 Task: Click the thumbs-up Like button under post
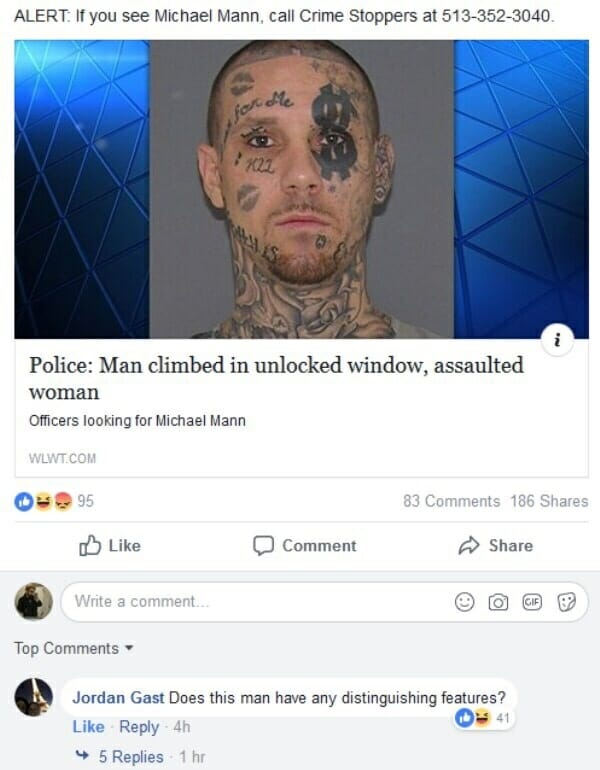coord(110,546)
